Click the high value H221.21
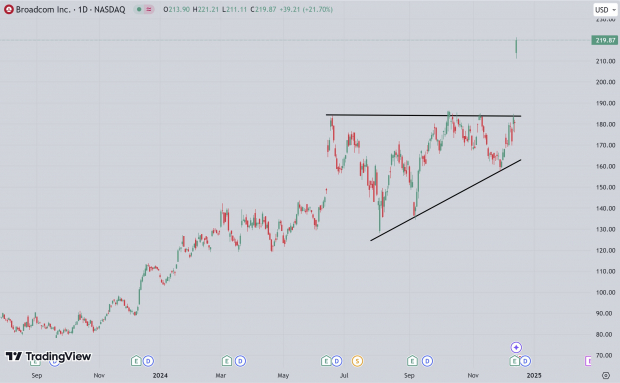Image resolution: width=620 pixels, height=383 pixels. pyautogui.click(x=206, y=9)
